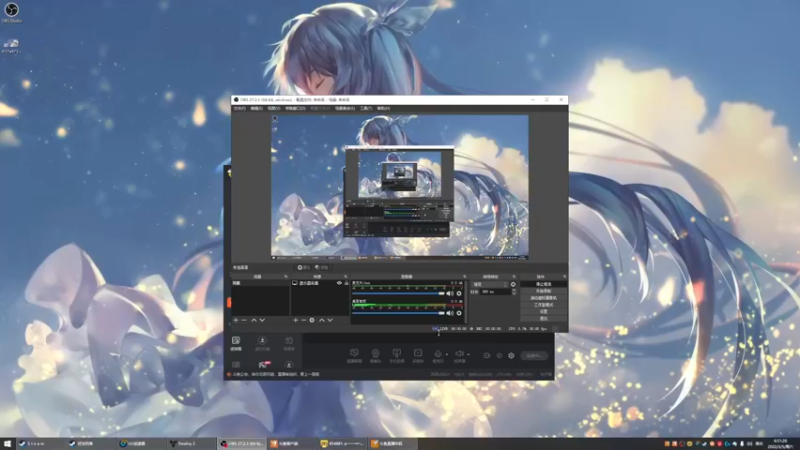Open the Docks menu in OBS

(x=295, y=108)
